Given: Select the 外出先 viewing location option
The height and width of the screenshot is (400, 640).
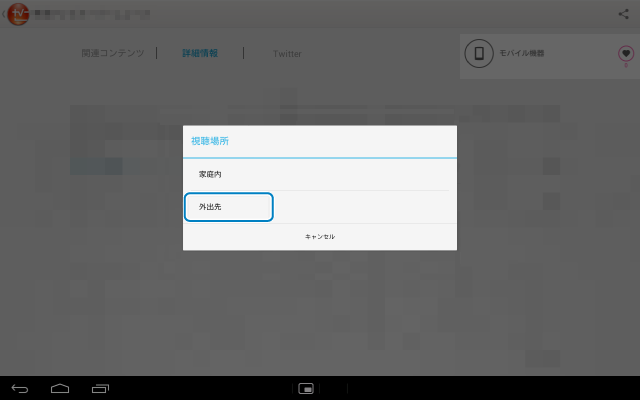Looking at the screenshot, I should pyautogui.click(x=228, y=207).
